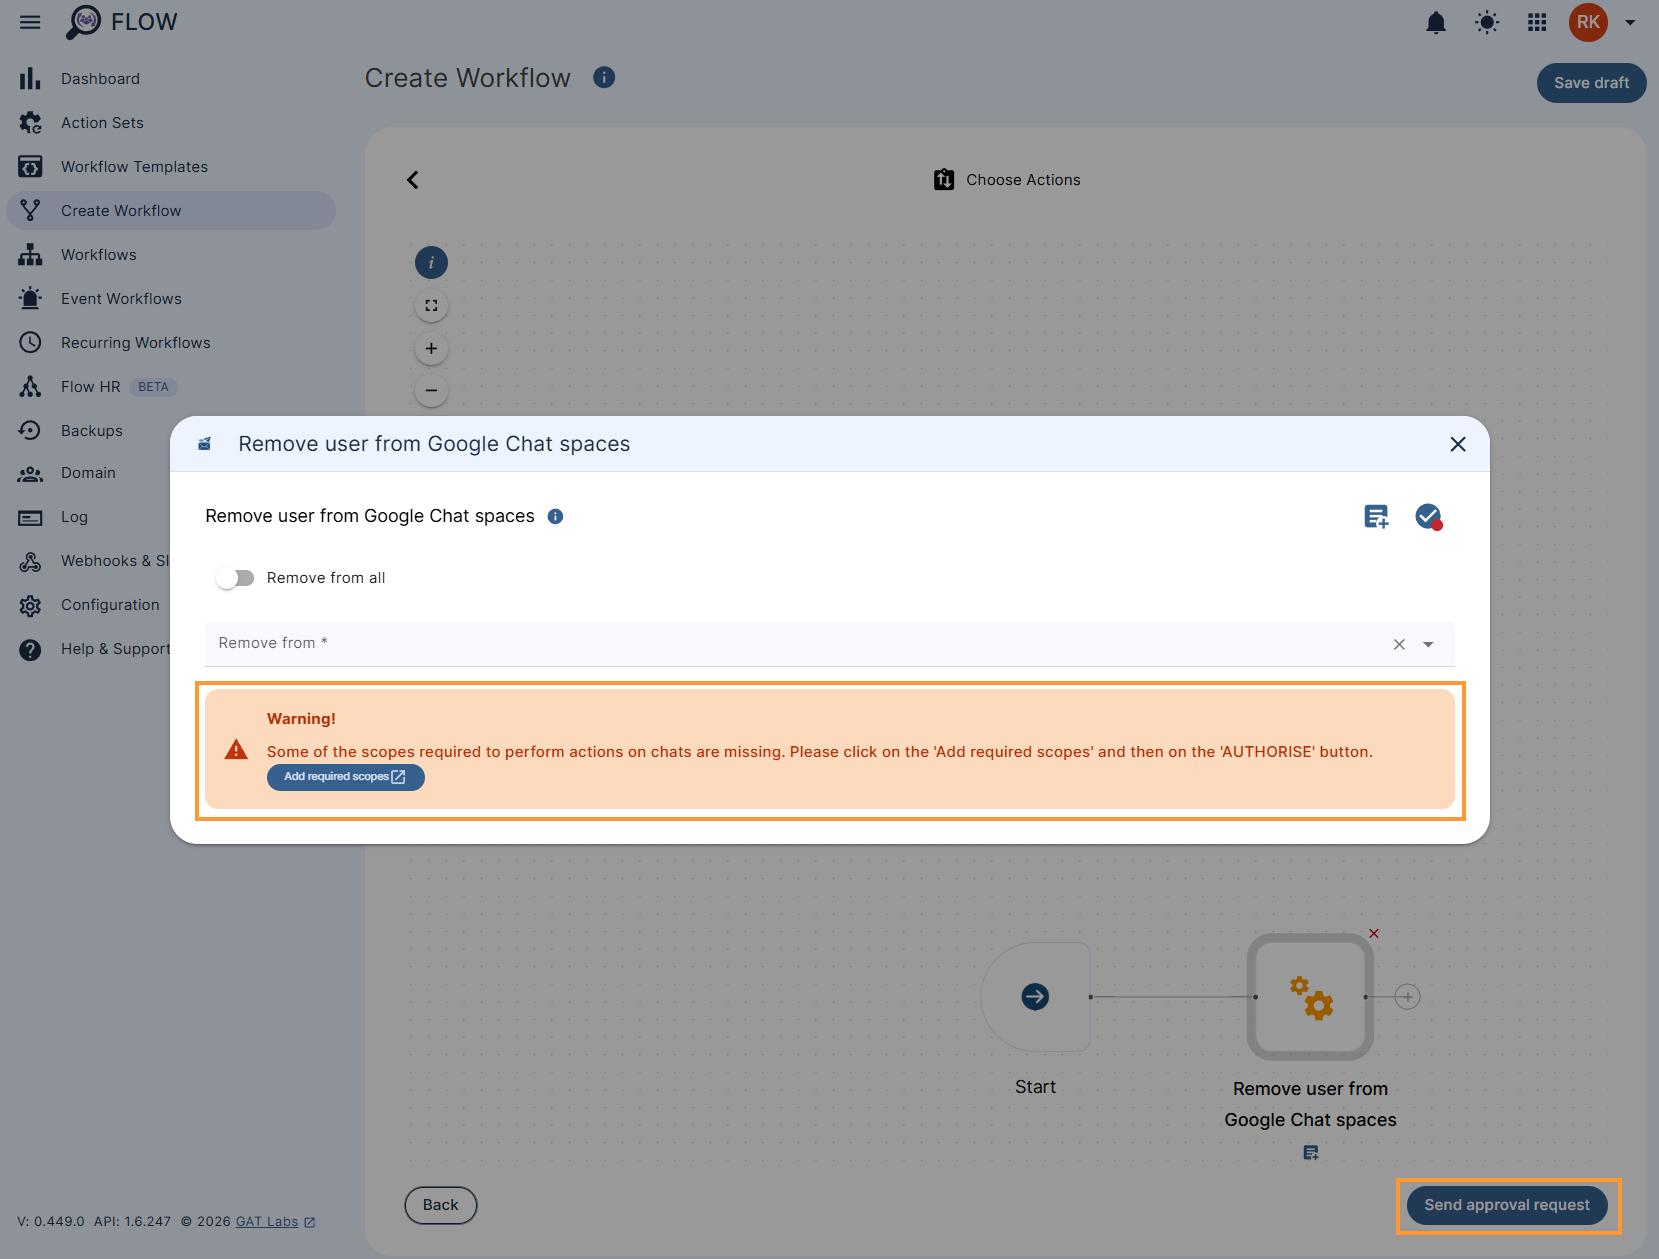Open Domain page

click(x=90, y=473)
